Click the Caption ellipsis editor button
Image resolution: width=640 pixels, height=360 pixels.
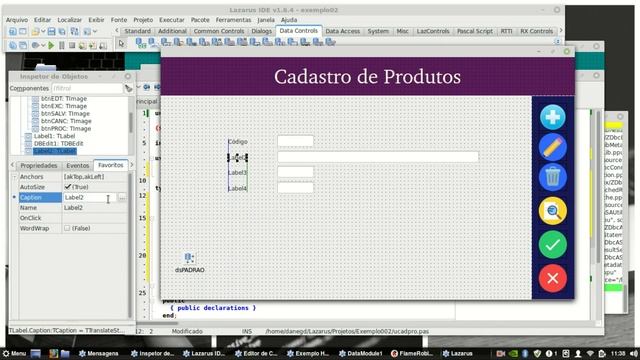click(122, 198)
